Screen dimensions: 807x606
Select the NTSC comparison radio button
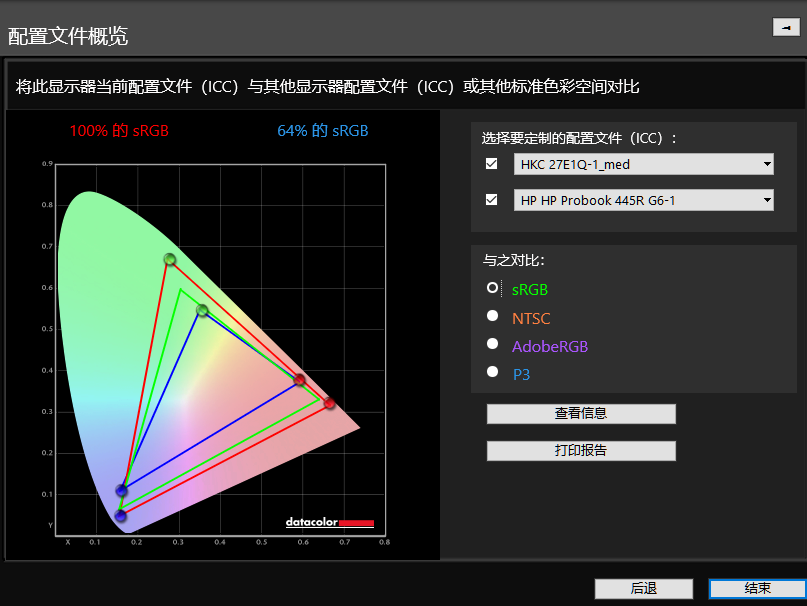click(x=493, y=316)
